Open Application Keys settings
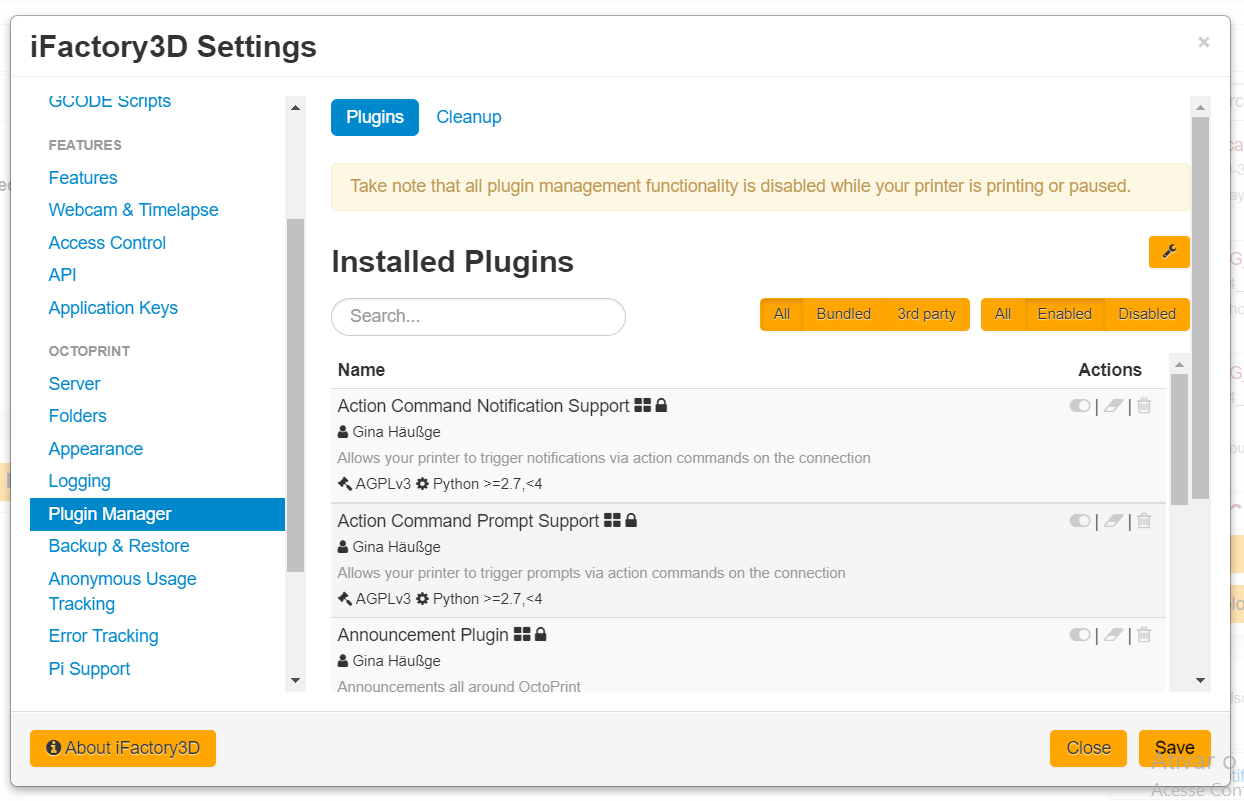 pos(113,308)
